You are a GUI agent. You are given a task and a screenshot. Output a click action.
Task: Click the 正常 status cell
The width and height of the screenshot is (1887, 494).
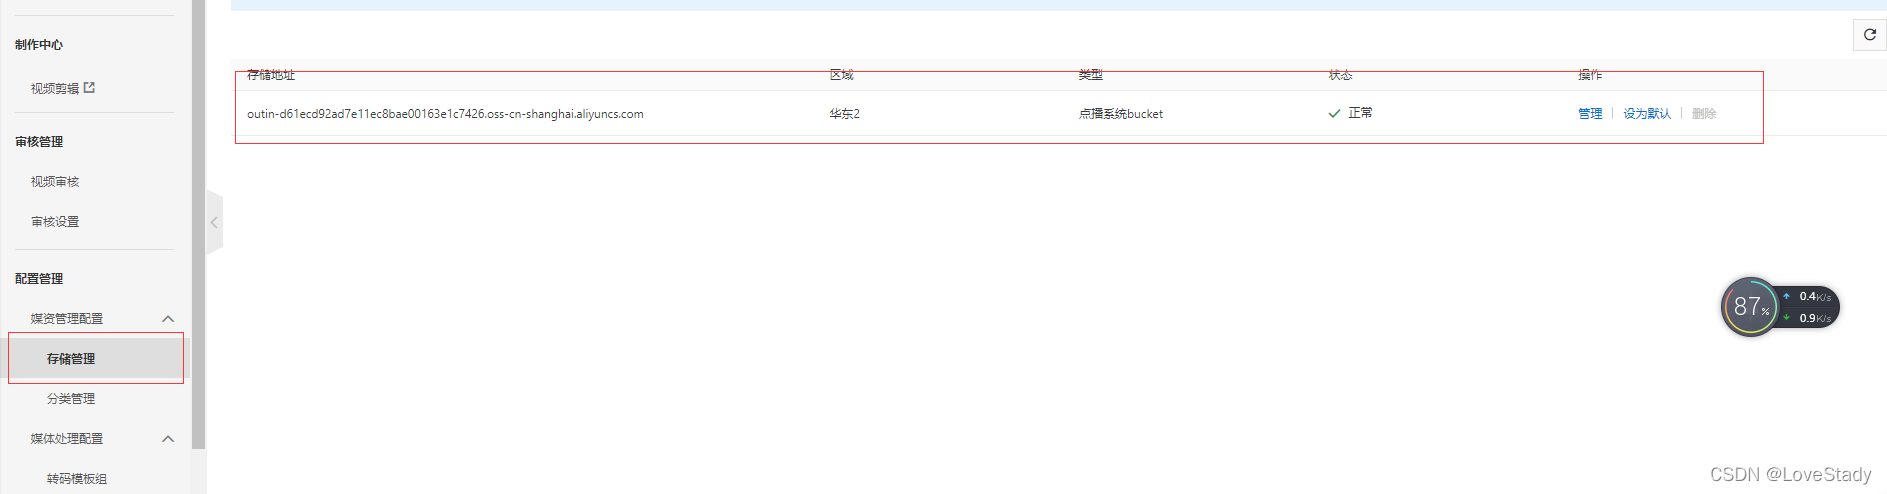(x=1350, y=113)
